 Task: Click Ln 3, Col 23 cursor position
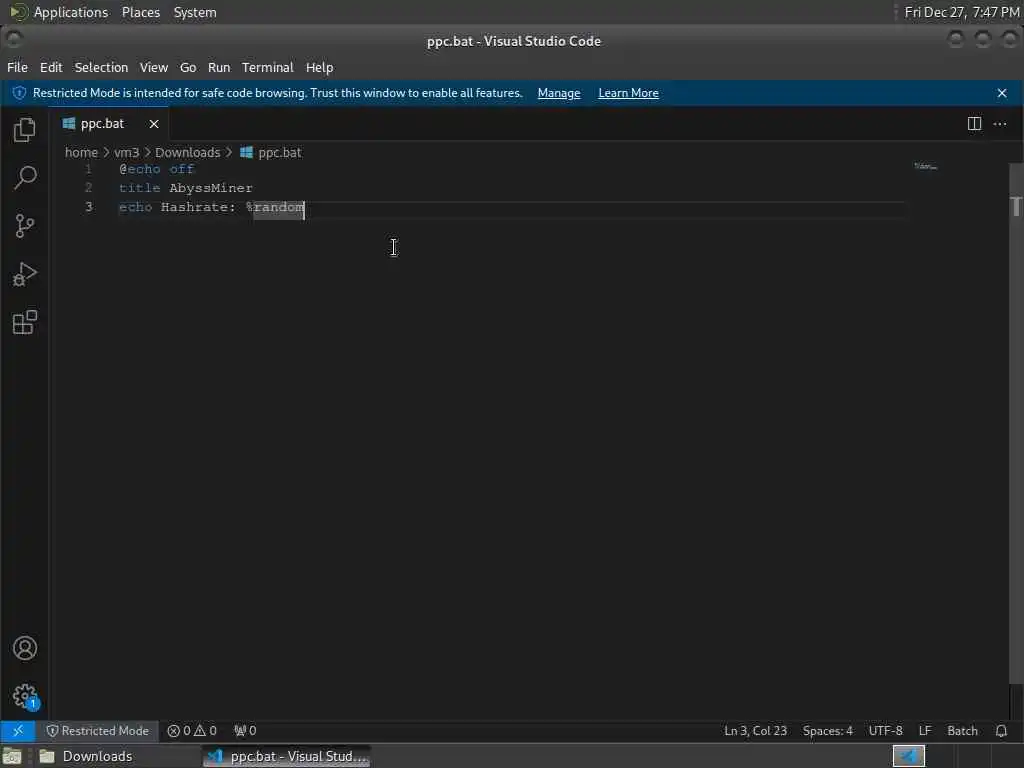(756, 731)
